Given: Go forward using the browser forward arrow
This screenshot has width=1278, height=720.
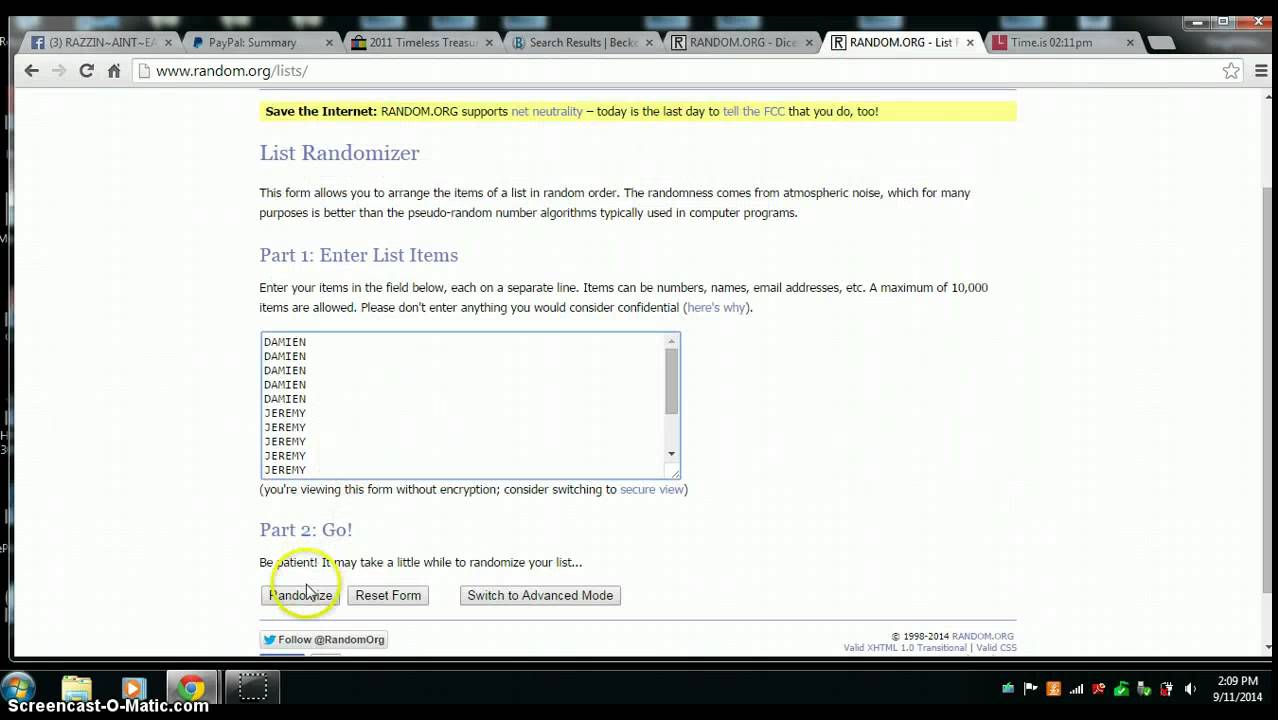Looking at the screenshot, I should [x=59, y=71].
